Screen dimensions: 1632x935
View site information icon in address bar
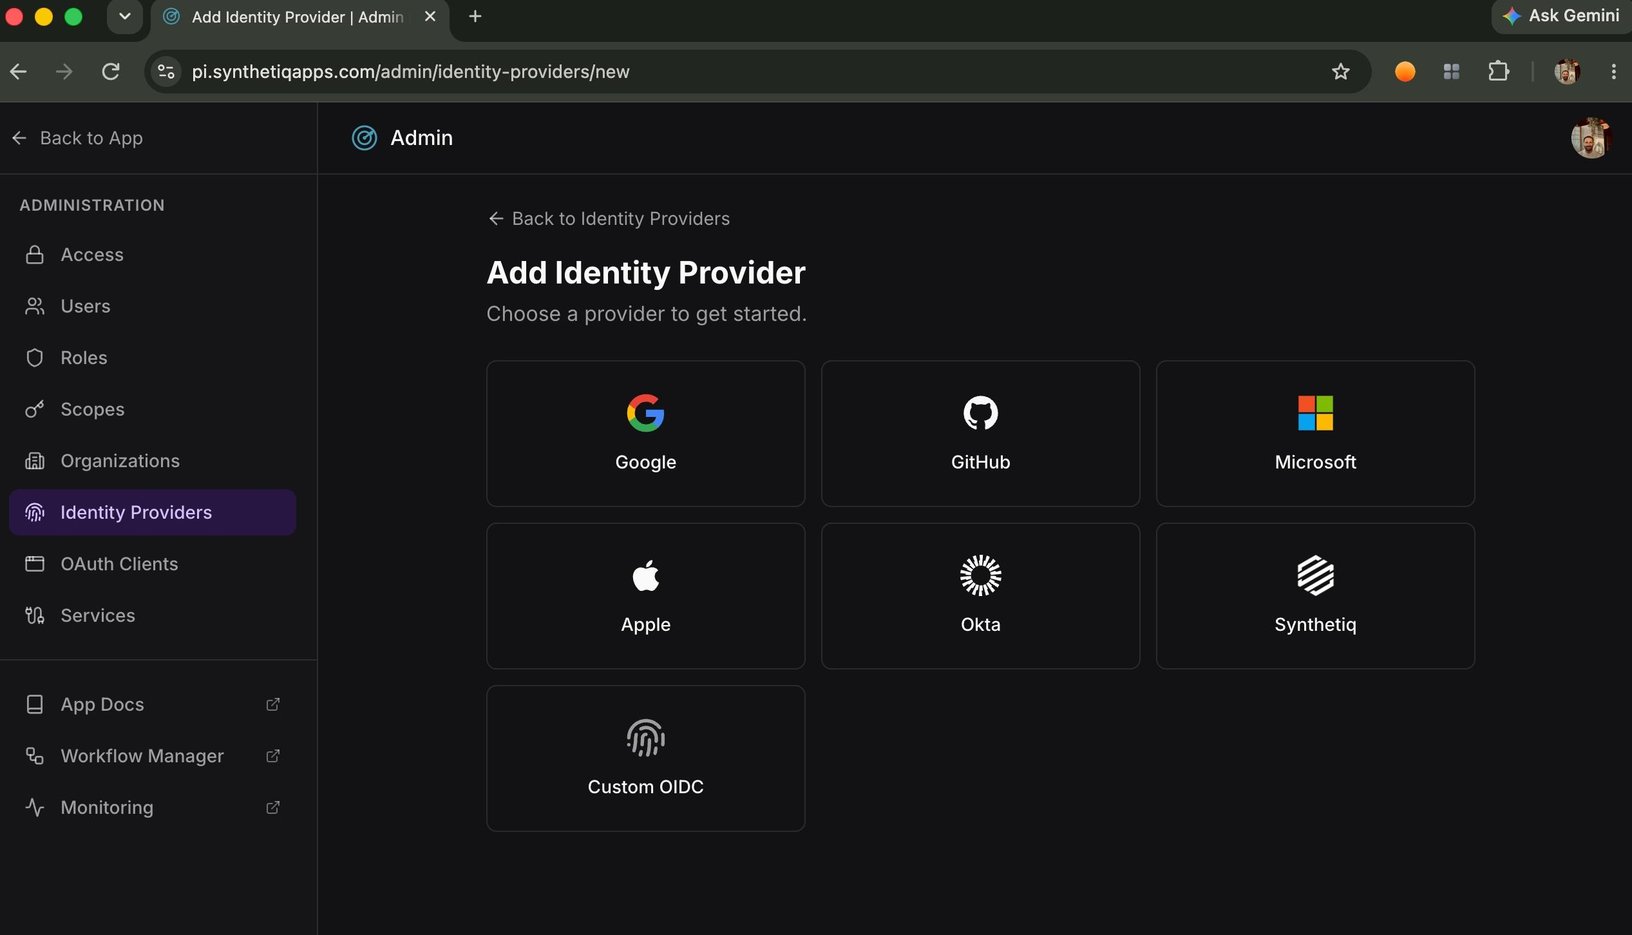click(x=167, y=72)
